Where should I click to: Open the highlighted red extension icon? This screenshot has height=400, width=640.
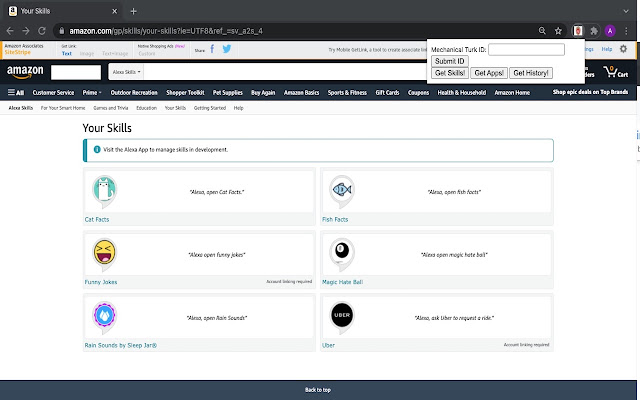click(x=578, y=31)
